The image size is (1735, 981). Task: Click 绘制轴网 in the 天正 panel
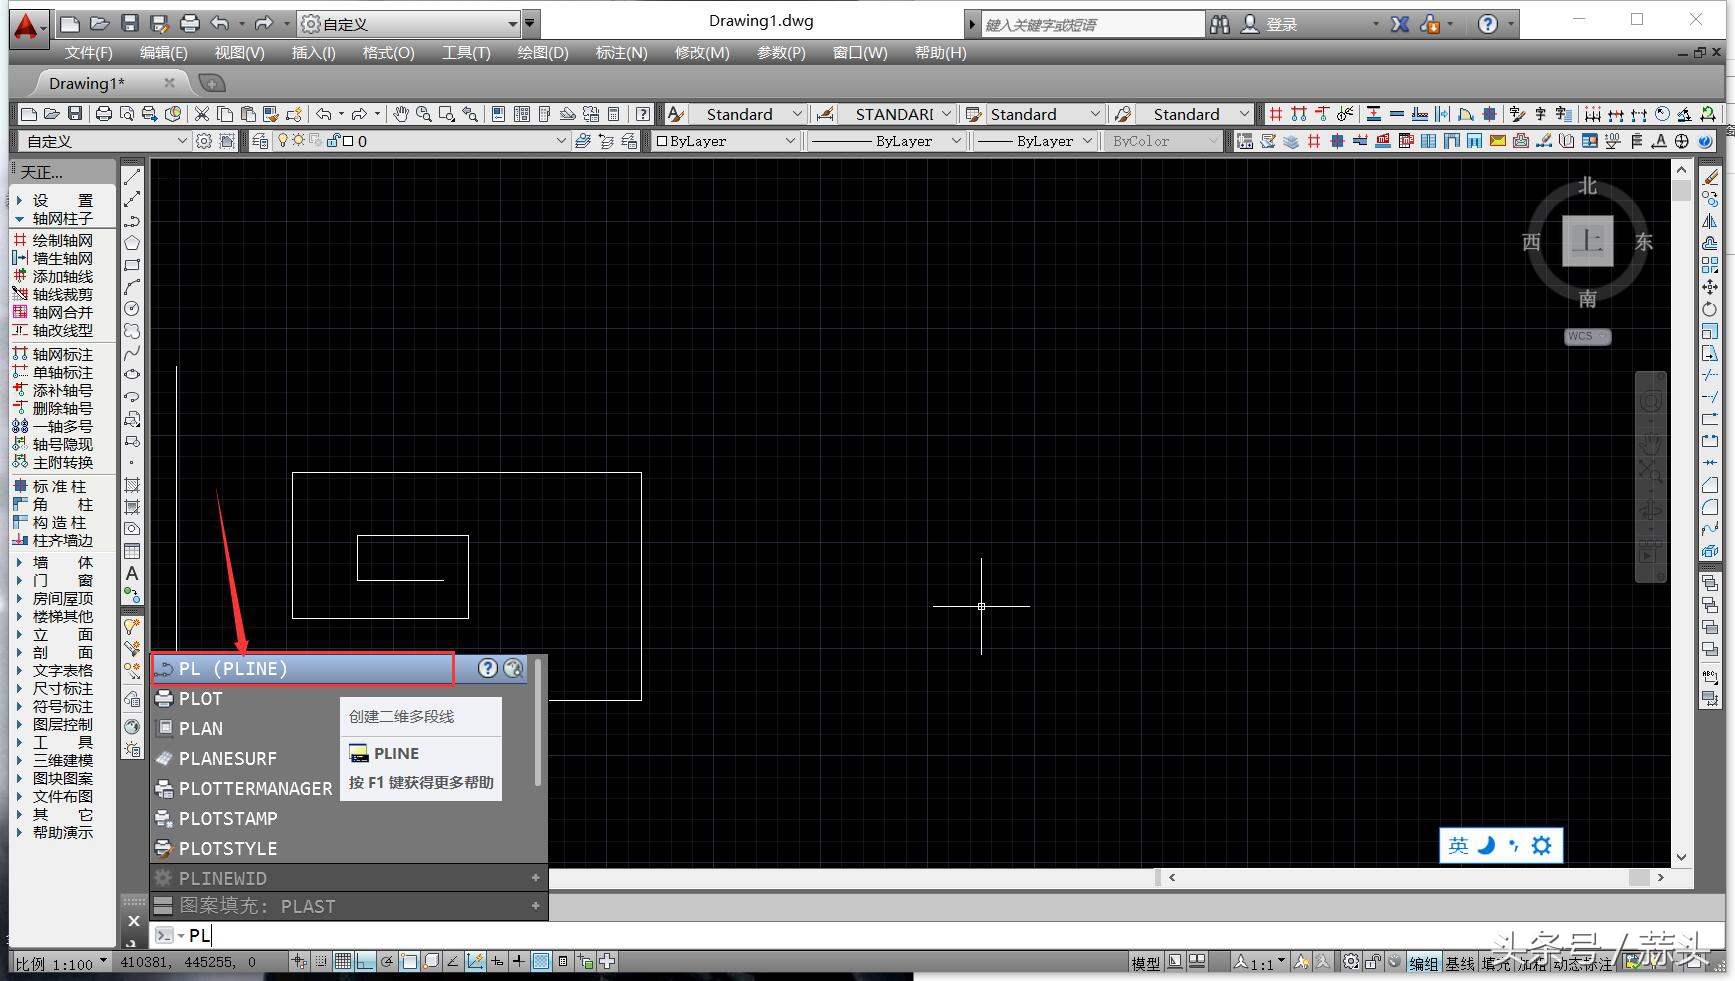click(x=62, y=240)
